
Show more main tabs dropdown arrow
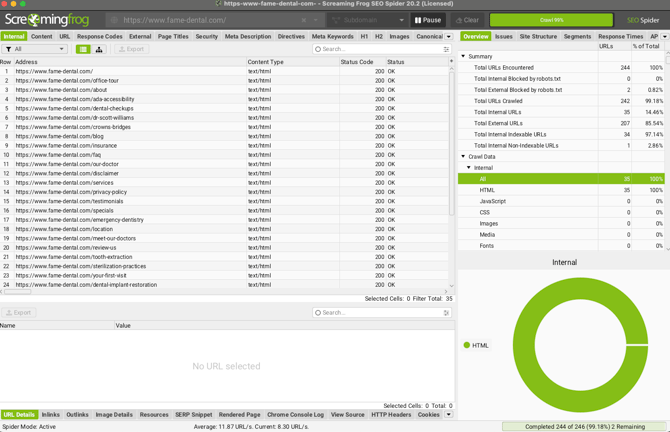449,37
